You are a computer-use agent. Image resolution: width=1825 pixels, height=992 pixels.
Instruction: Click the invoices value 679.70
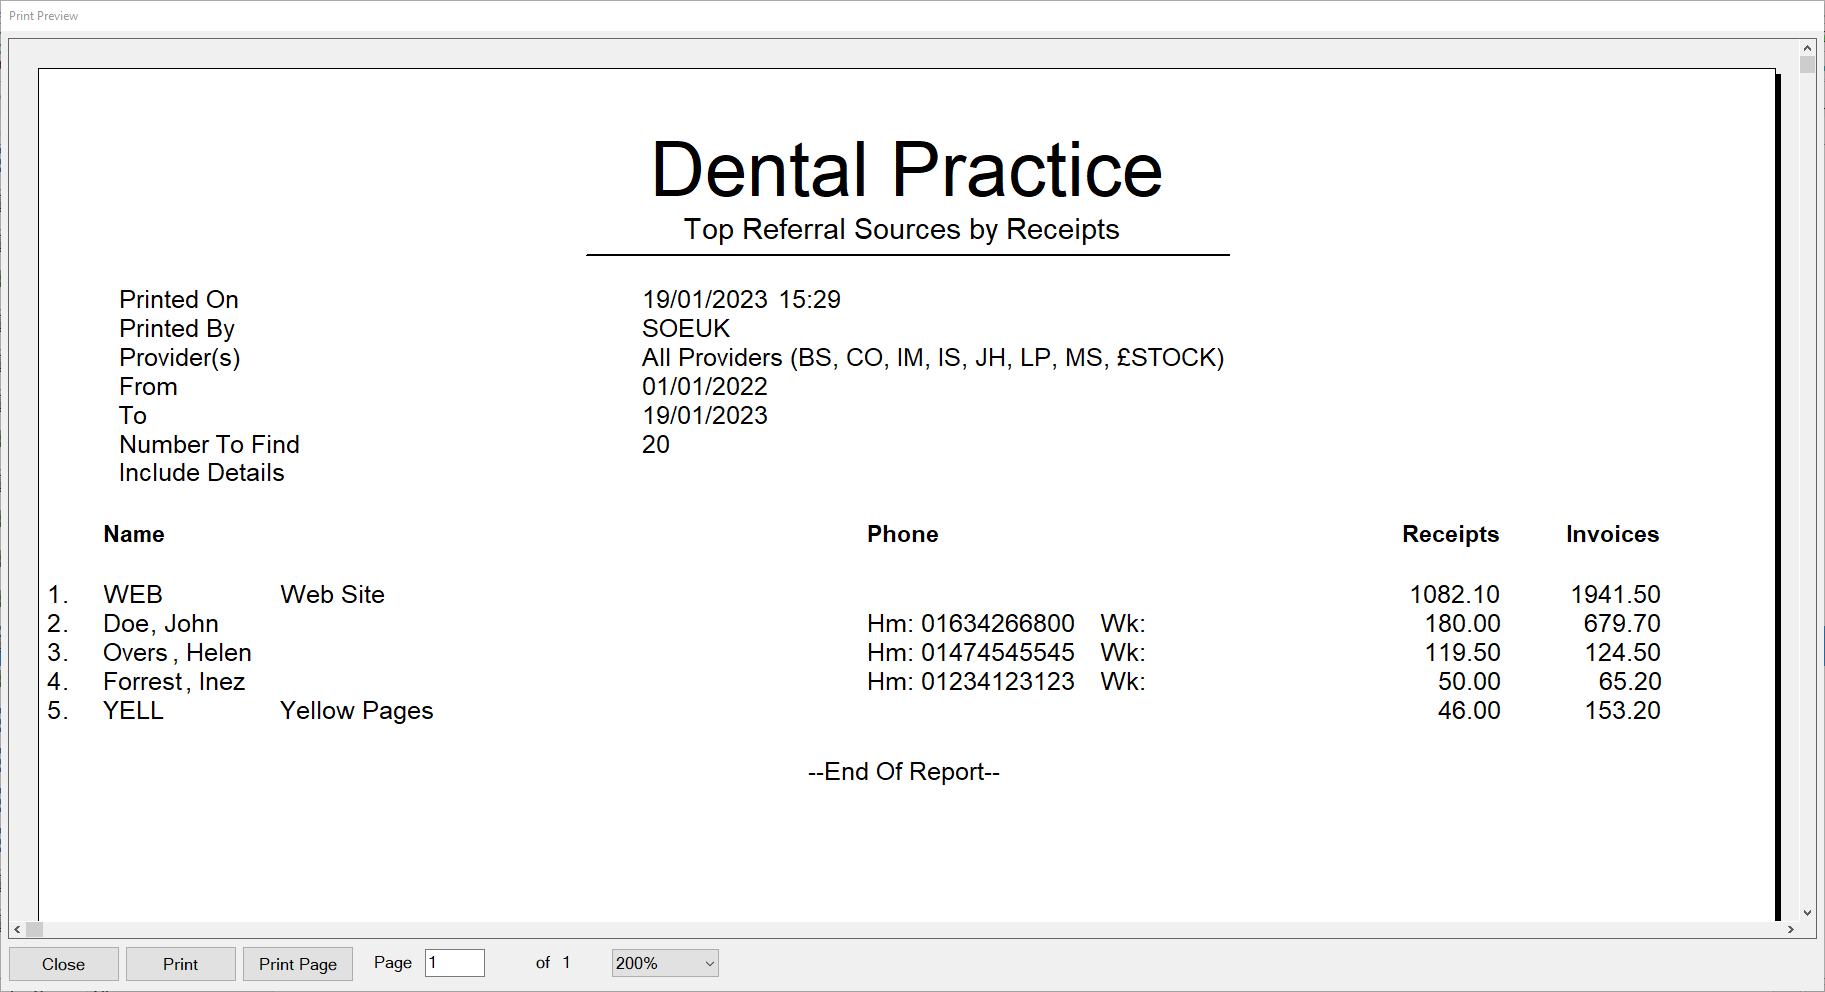click(x=1622, y=623)
